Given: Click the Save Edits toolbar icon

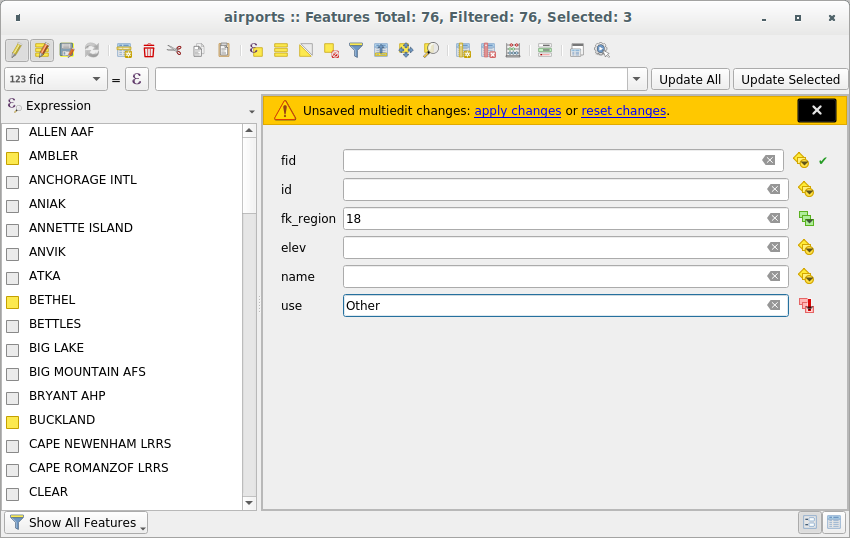Looking at the screenshot, I should [67, 50].
